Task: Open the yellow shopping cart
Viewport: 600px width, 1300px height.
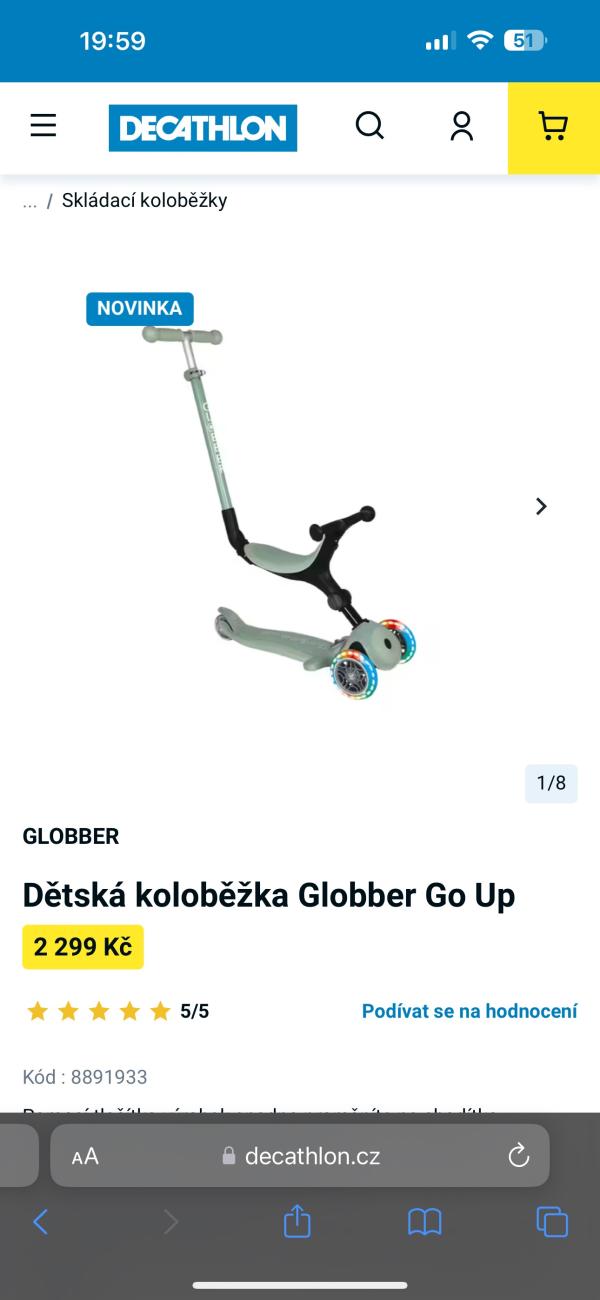Action: point(554,128)
